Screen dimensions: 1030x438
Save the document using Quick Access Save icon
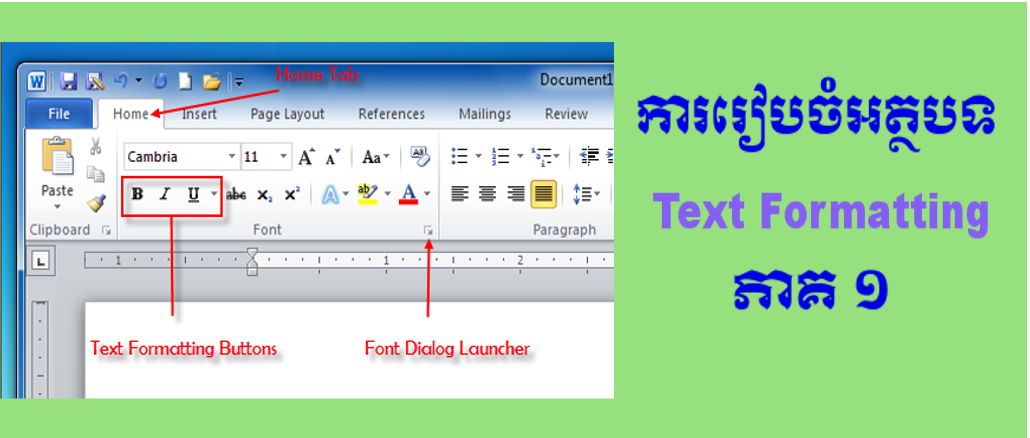point(68,82)
